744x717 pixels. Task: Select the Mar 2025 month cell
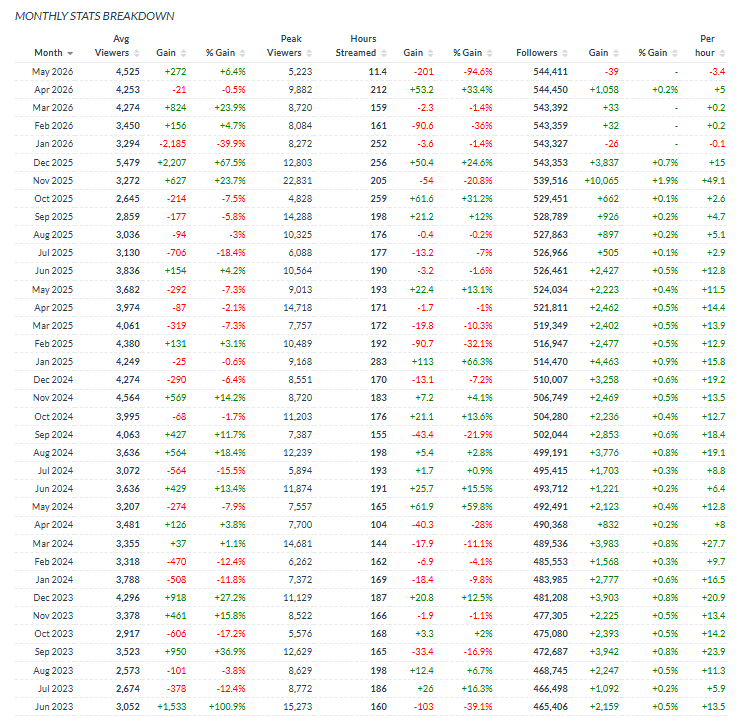53,326
